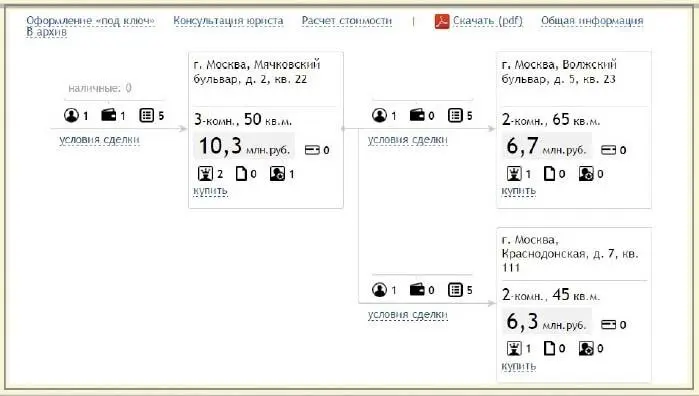Image resolution: width=699 pixels, height=396 pixels.
Task: Click the chess king icon in Мячковский card
Action: click(x=205, y=173)
